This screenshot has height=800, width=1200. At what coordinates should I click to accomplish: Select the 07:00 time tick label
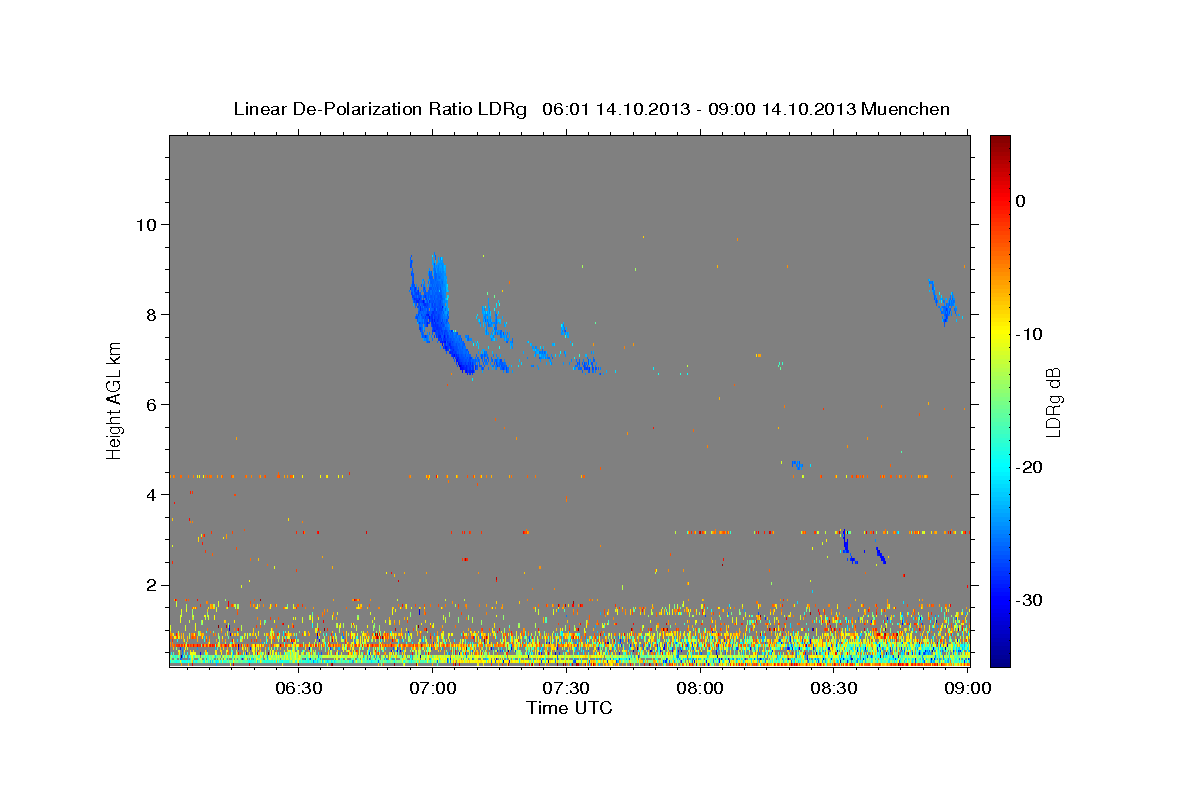[432, 688]
